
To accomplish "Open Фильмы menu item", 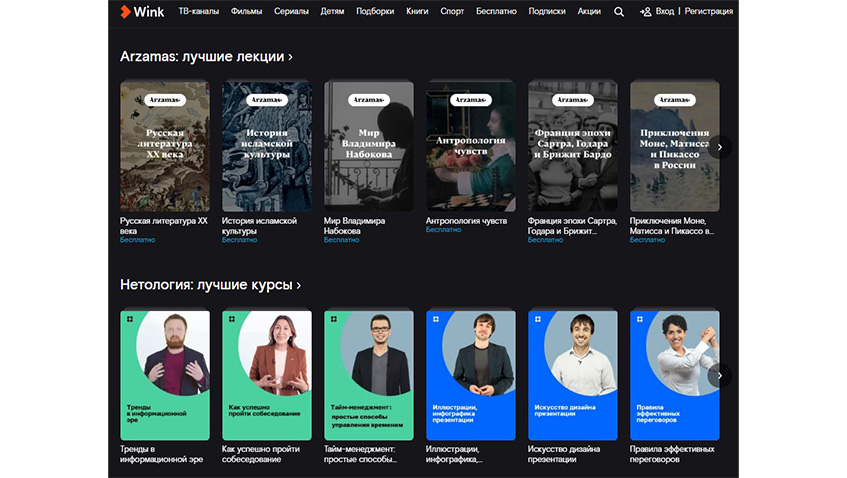I will pyautogui.click(x=246, y=11).
